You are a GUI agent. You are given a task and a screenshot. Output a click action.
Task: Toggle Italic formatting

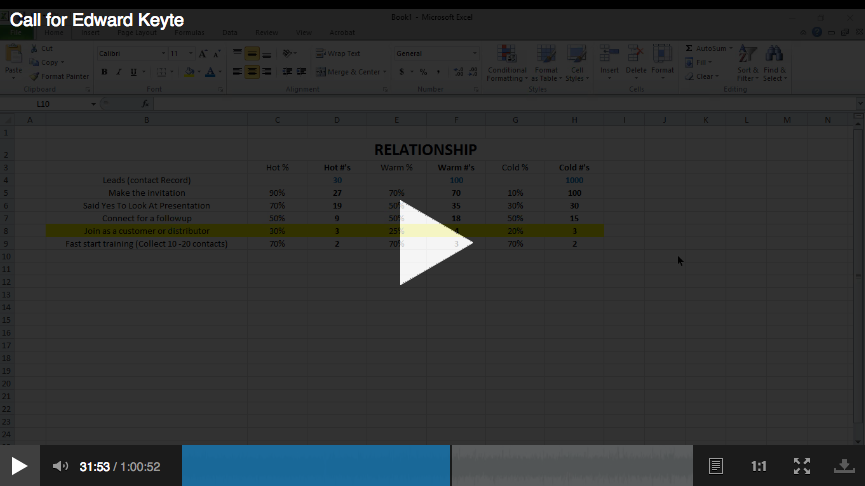[119, 72]
